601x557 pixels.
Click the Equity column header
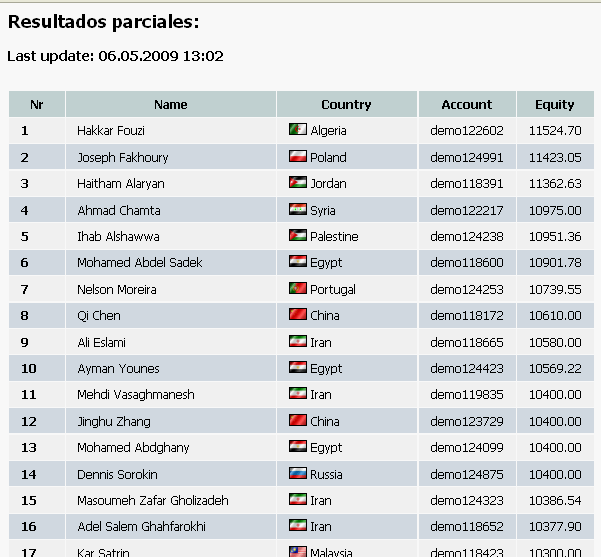[x=555, y=104]
